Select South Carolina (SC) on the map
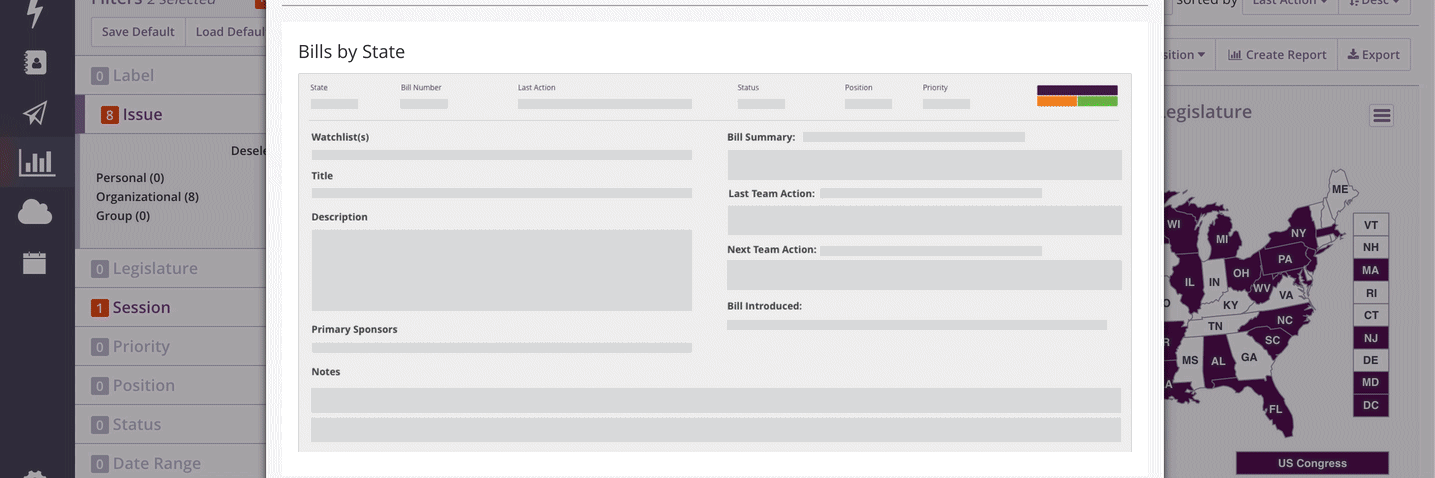This screenshot has height=478, width=1435. tap(1272, 340)
